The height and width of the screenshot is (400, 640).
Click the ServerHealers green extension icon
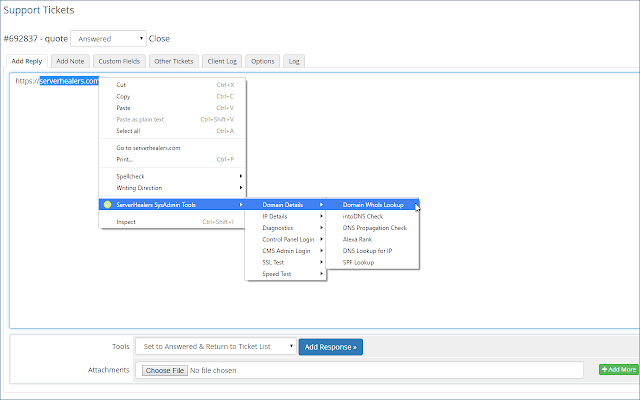(107, 204)
